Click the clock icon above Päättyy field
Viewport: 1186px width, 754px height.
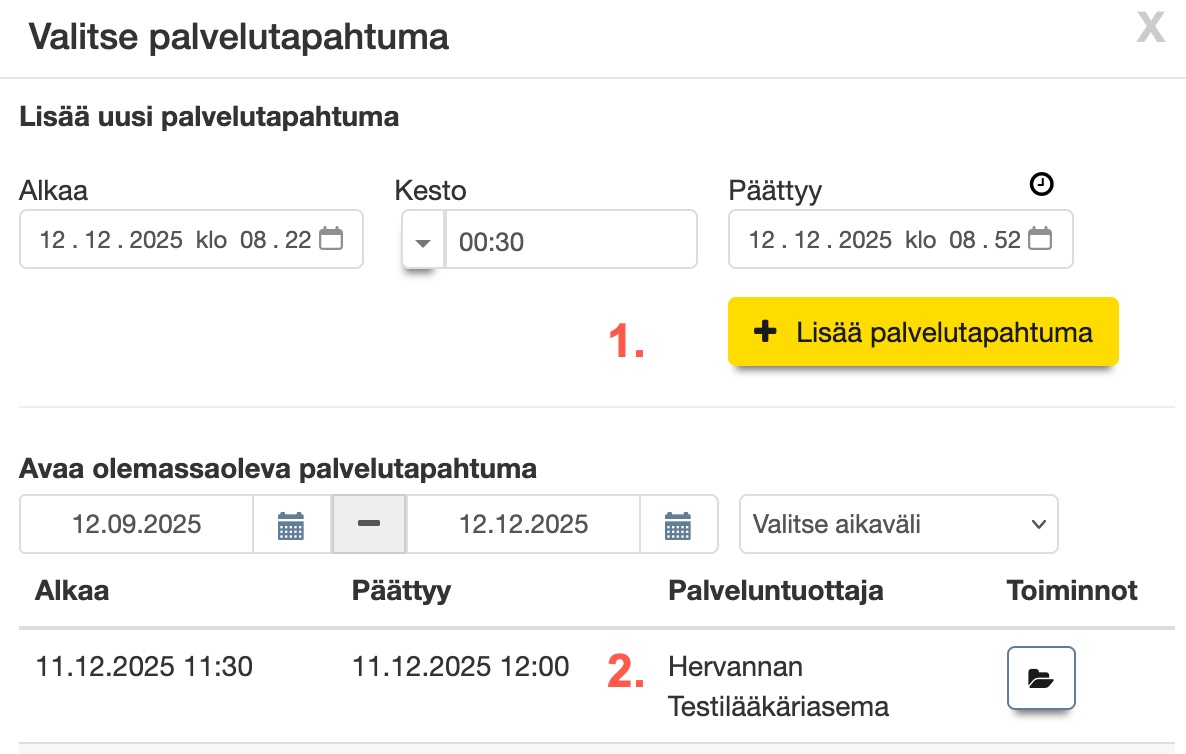coord(1041,184)
